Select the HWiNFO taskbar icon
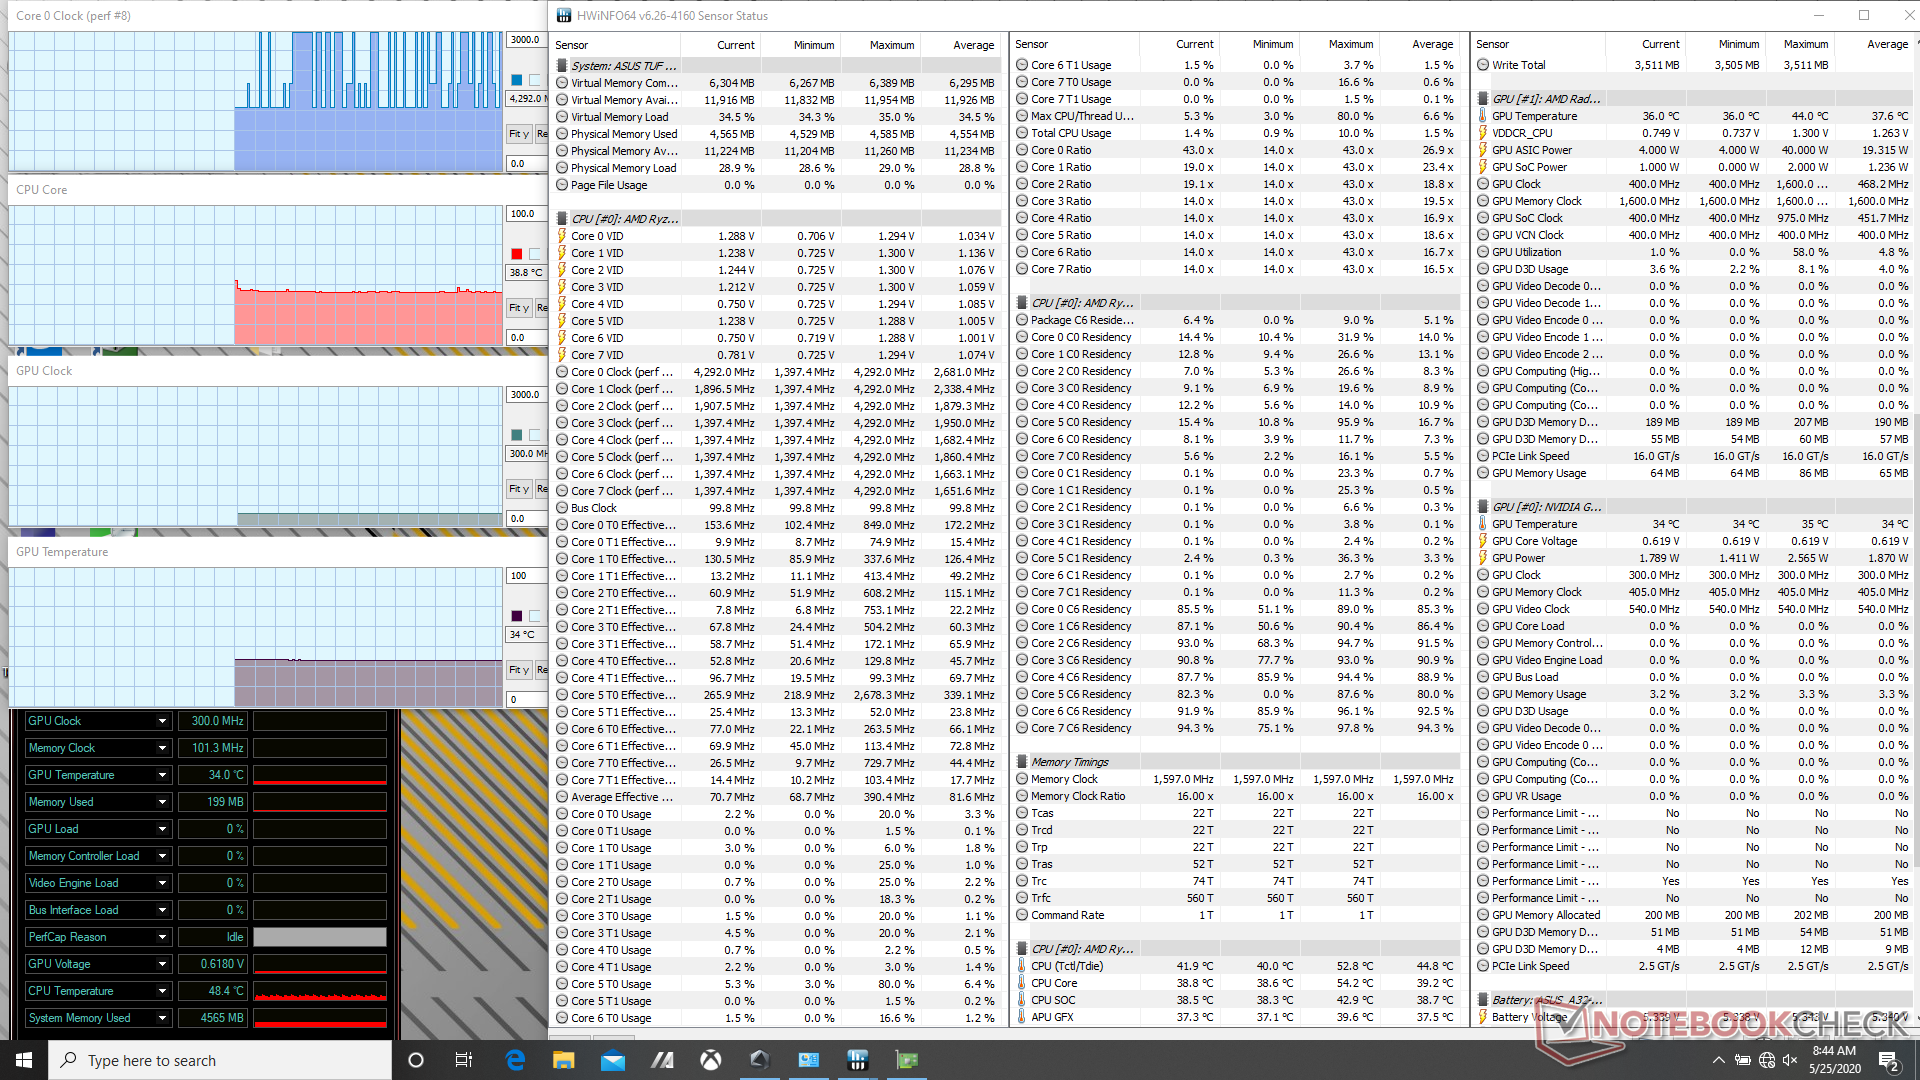This screenshot has height=1080, width=1920. coord(857,1060)
